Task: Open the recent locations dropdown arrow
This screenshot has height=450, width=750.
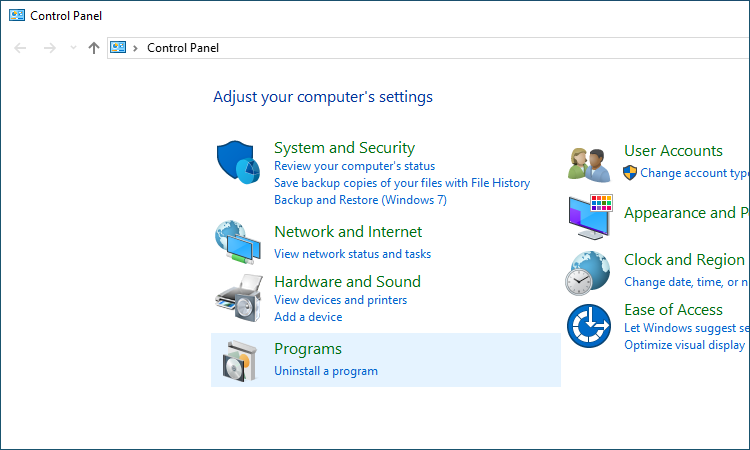Action: coord(73,48)
